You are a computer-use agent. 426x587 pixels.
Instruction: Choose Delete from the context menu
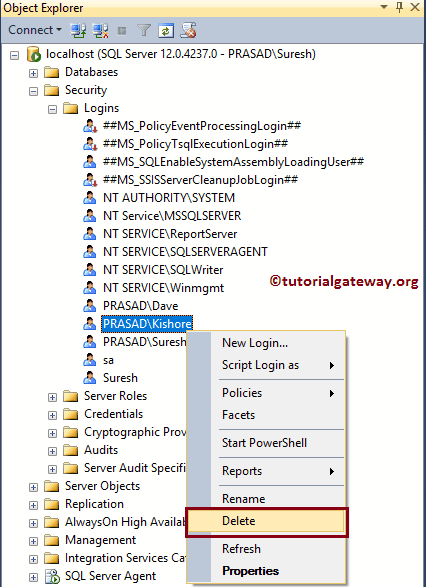266,521
